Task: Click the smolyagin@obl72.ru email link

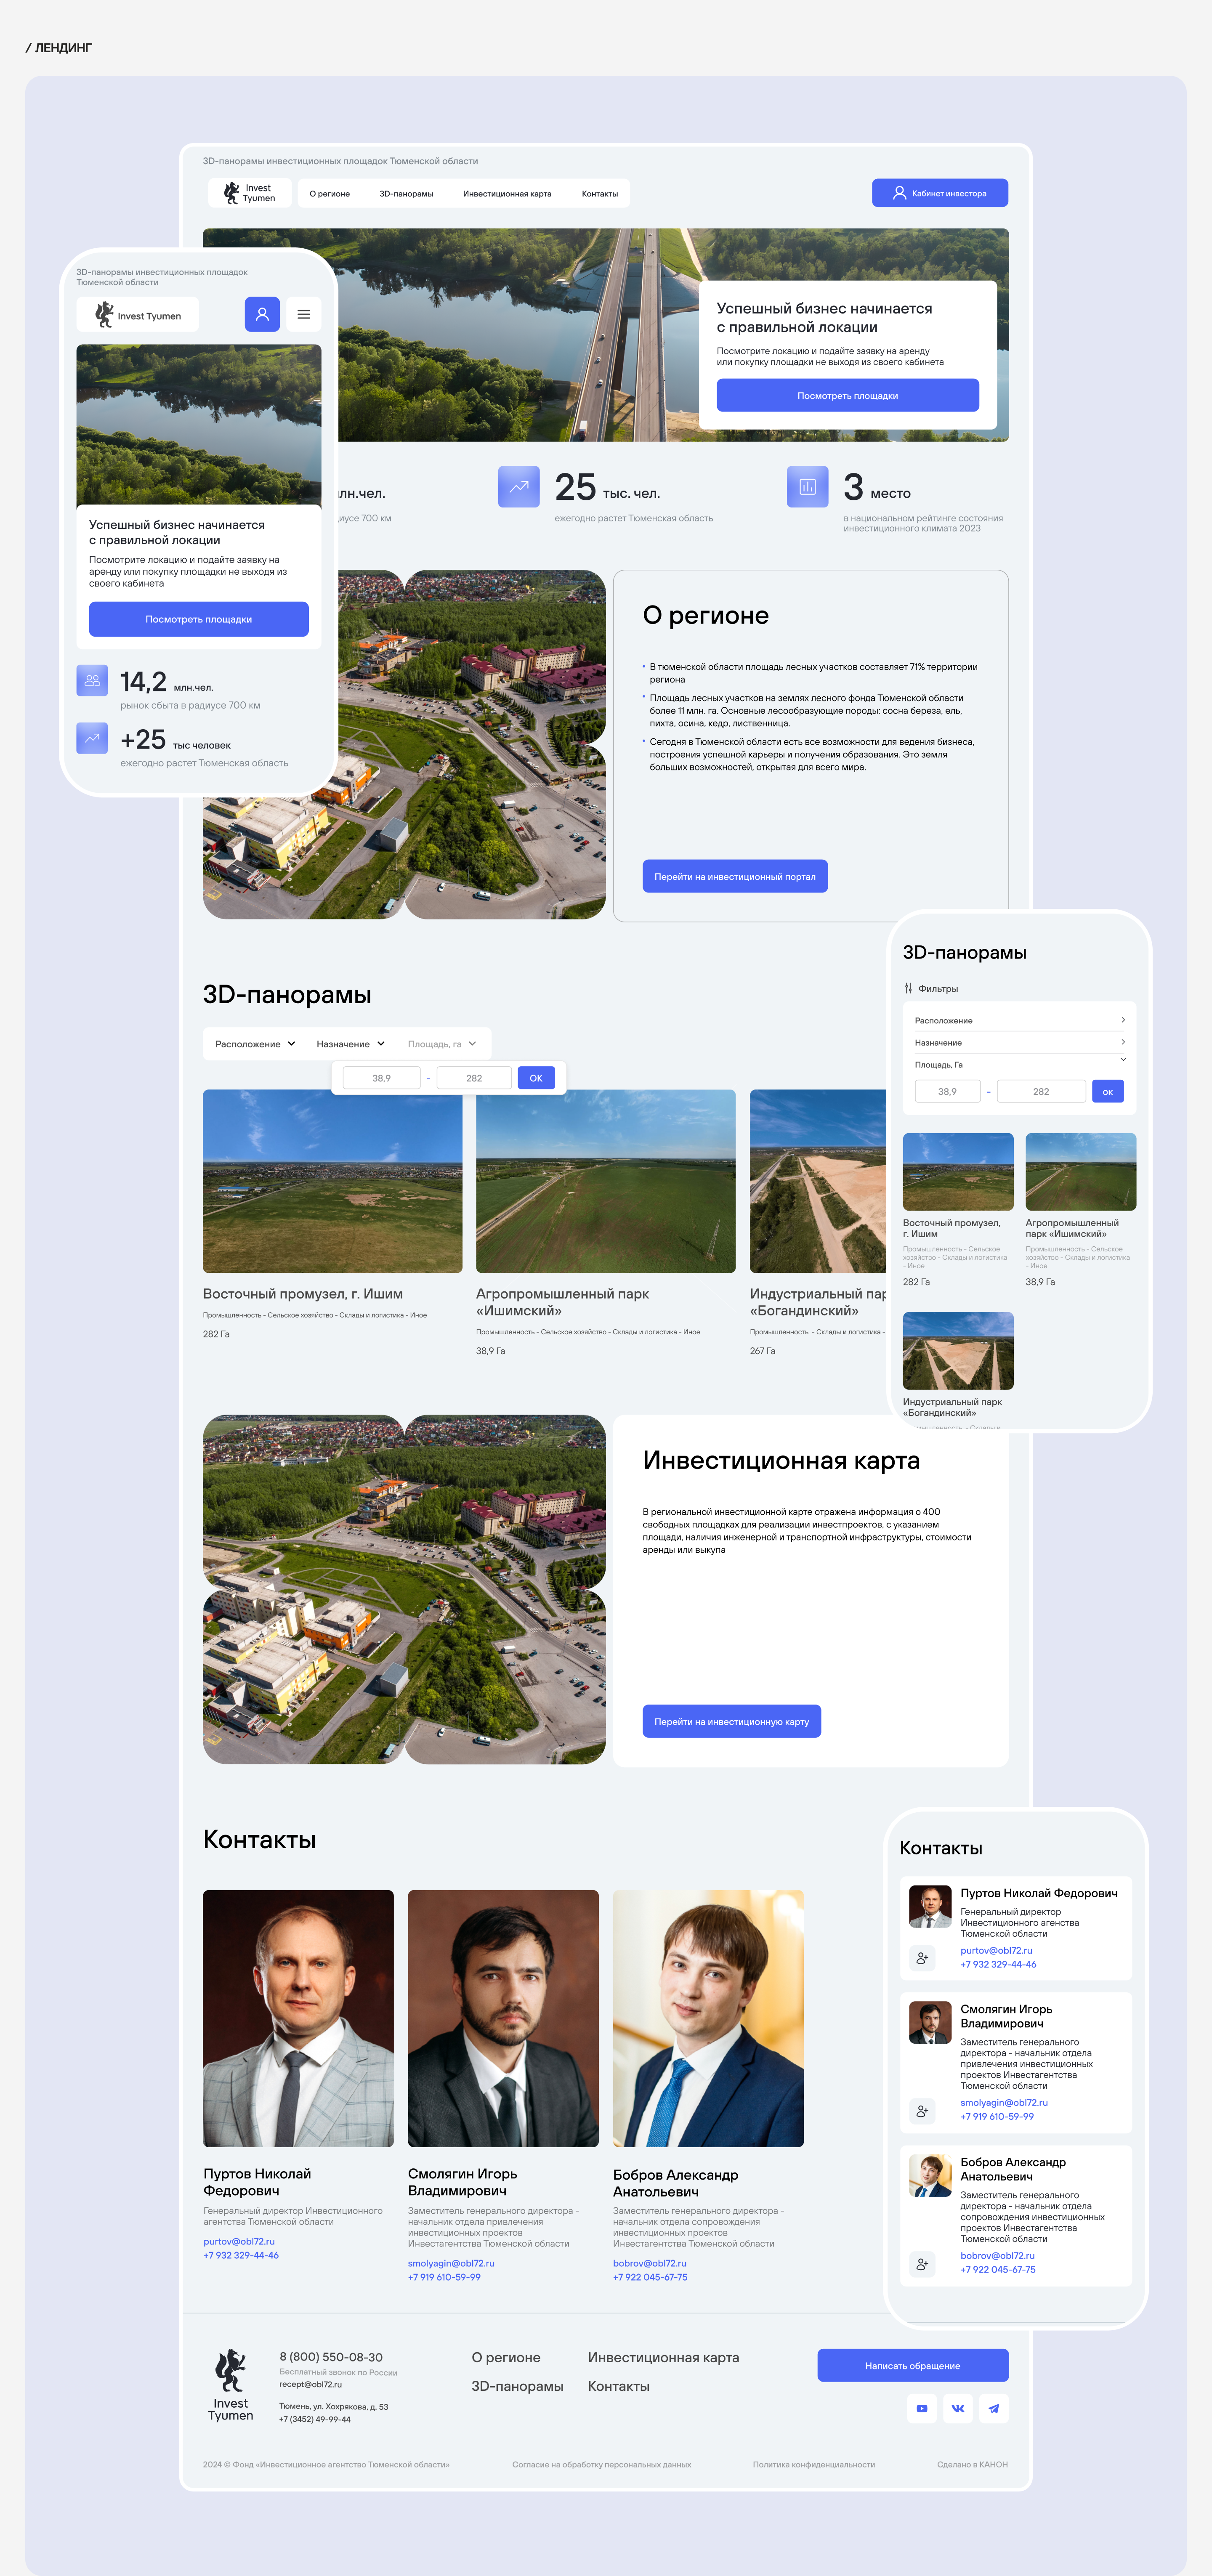Action: (451, 2263)
